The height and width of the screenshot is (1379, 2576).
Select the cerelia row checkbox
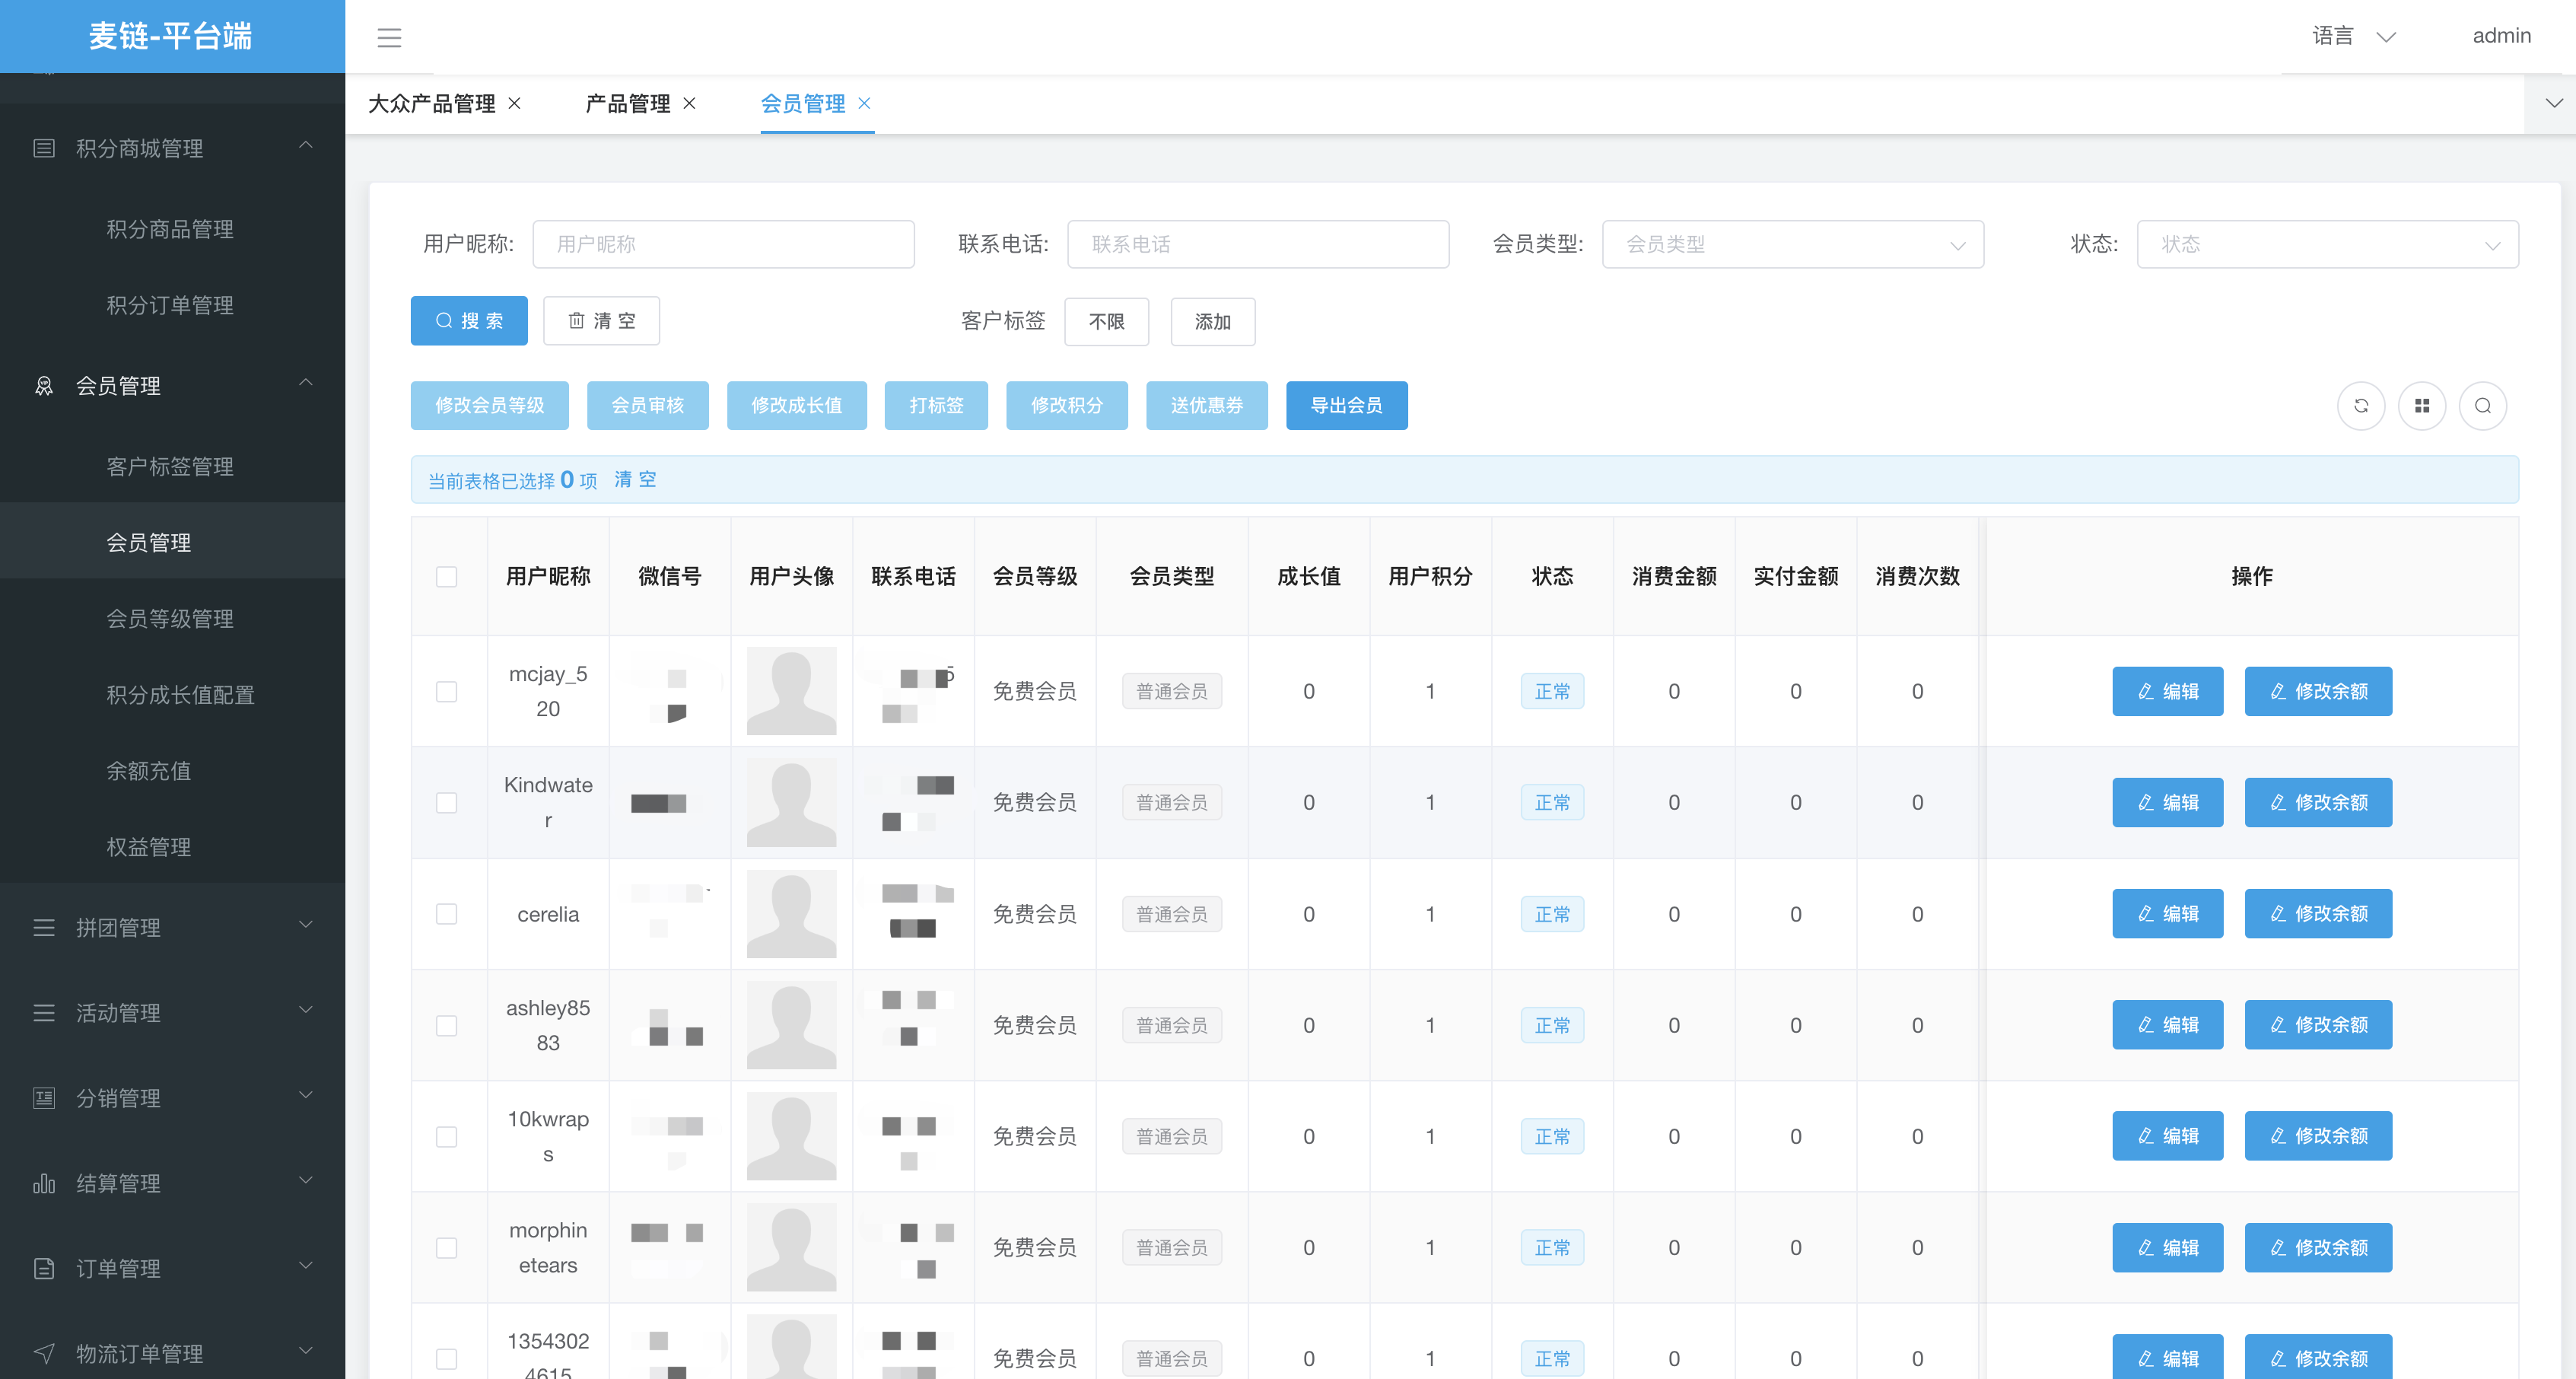click(x=447, y=914)
